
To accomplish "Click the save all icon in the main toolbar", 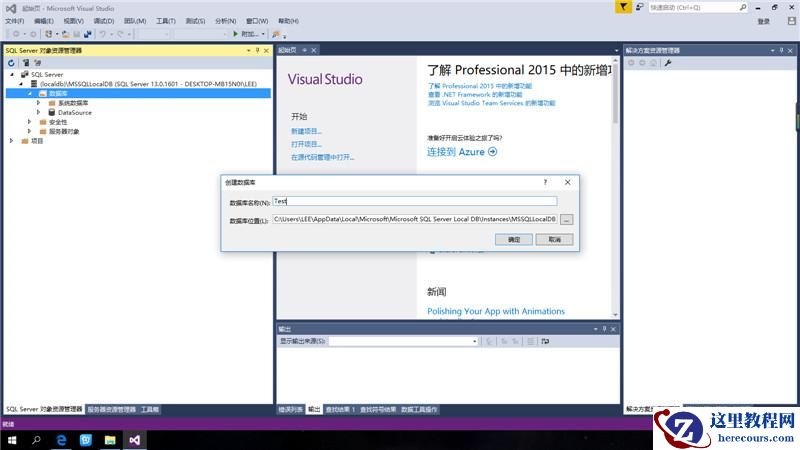I will tap(88, 34).
